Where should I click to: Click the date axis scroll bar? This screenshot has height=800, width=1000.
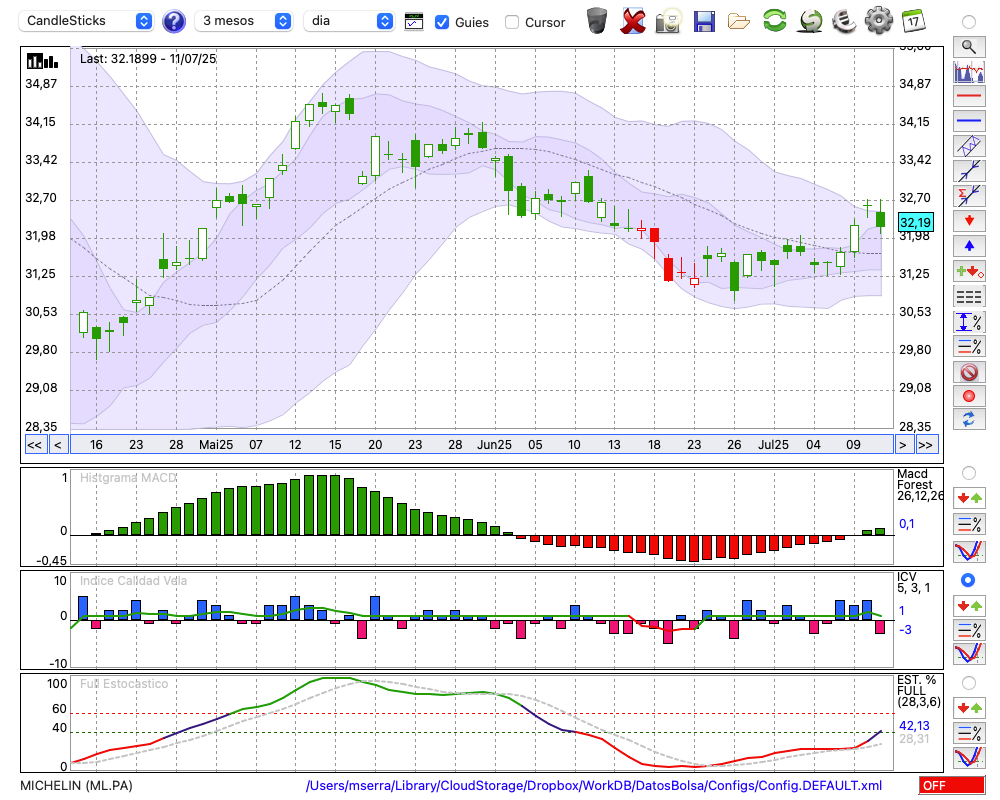pos(482,445)
